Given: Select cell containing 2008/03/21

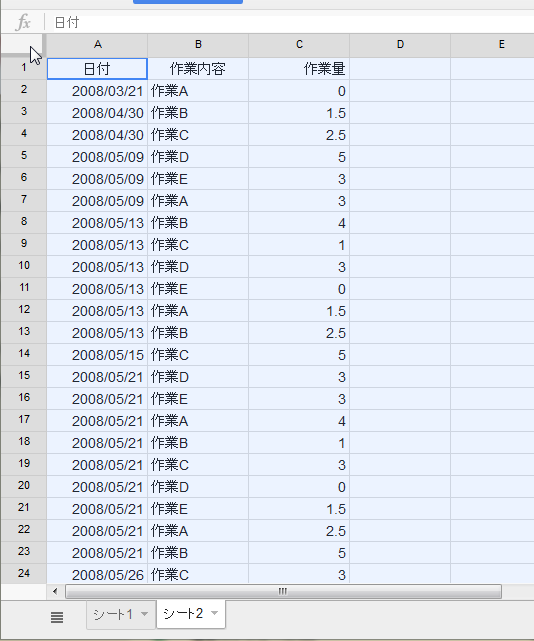Looking at the screenshot, I should [97, 91].
